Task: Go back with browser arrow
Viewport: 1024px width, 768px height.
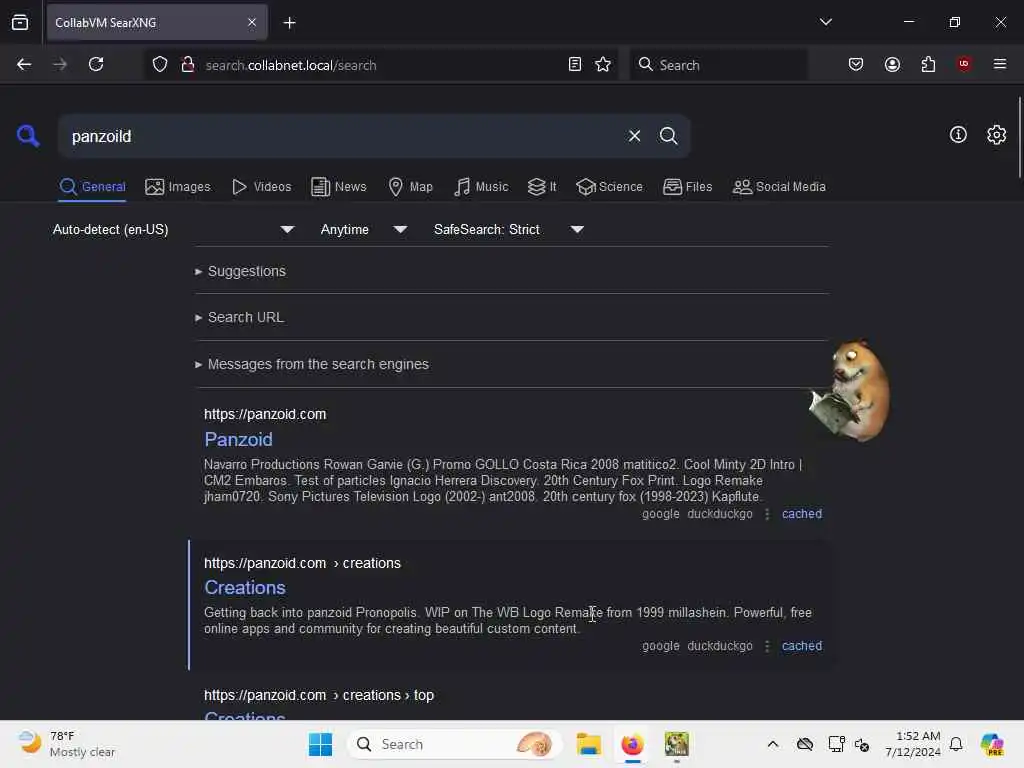Action: [x=24, y=64]
